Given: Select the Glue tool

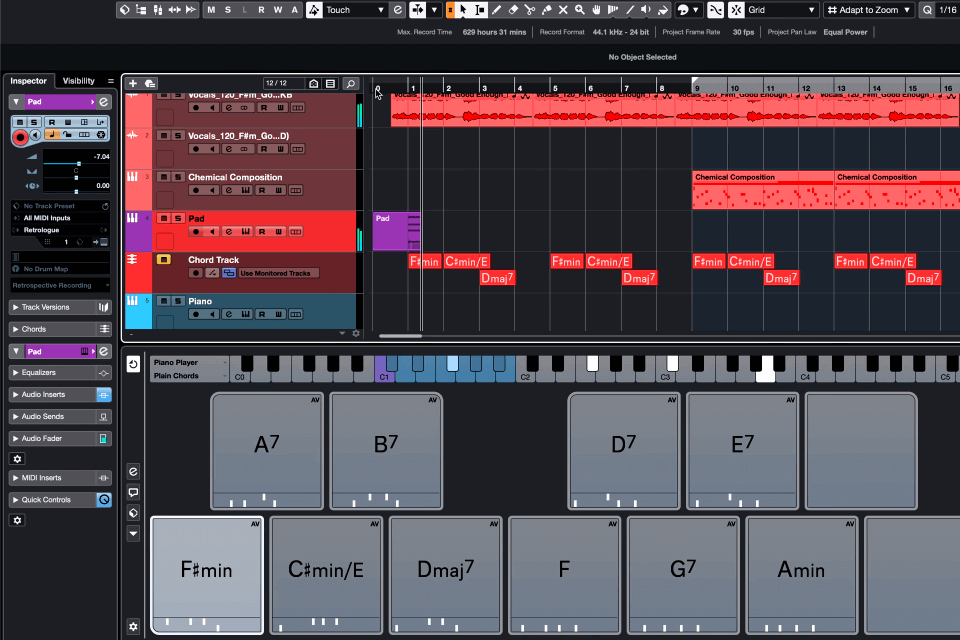Looking at the screenshot, I should (546, 10).
